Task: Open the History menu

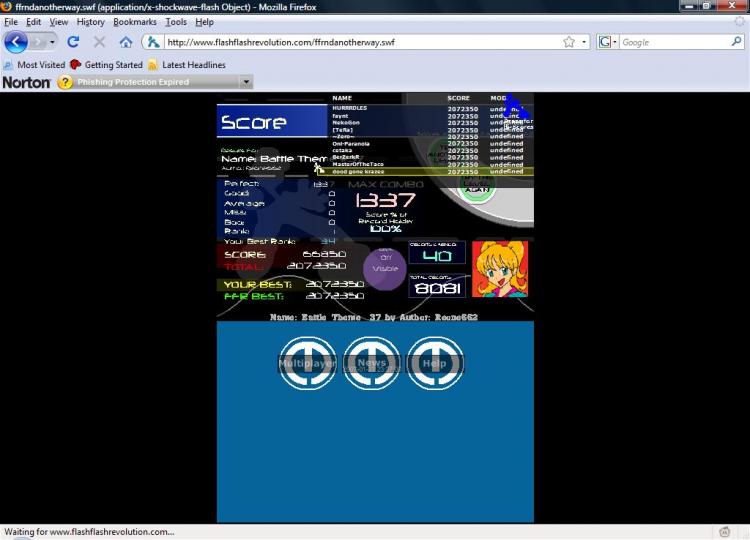Action: point(90,21)
